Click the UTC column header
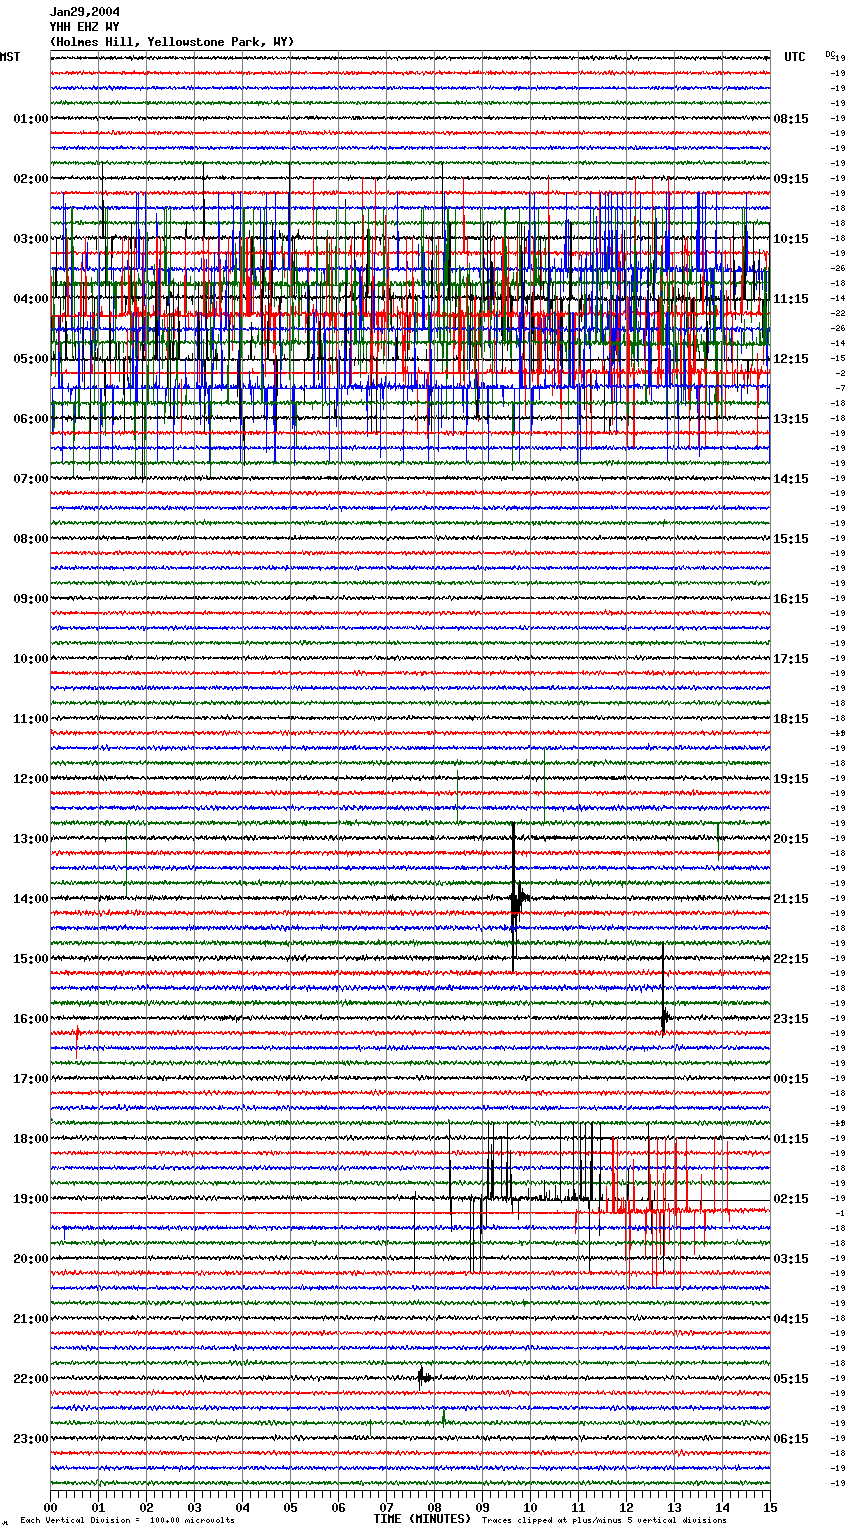Viewport: 850px width, 1534px height. pos(795,57)
